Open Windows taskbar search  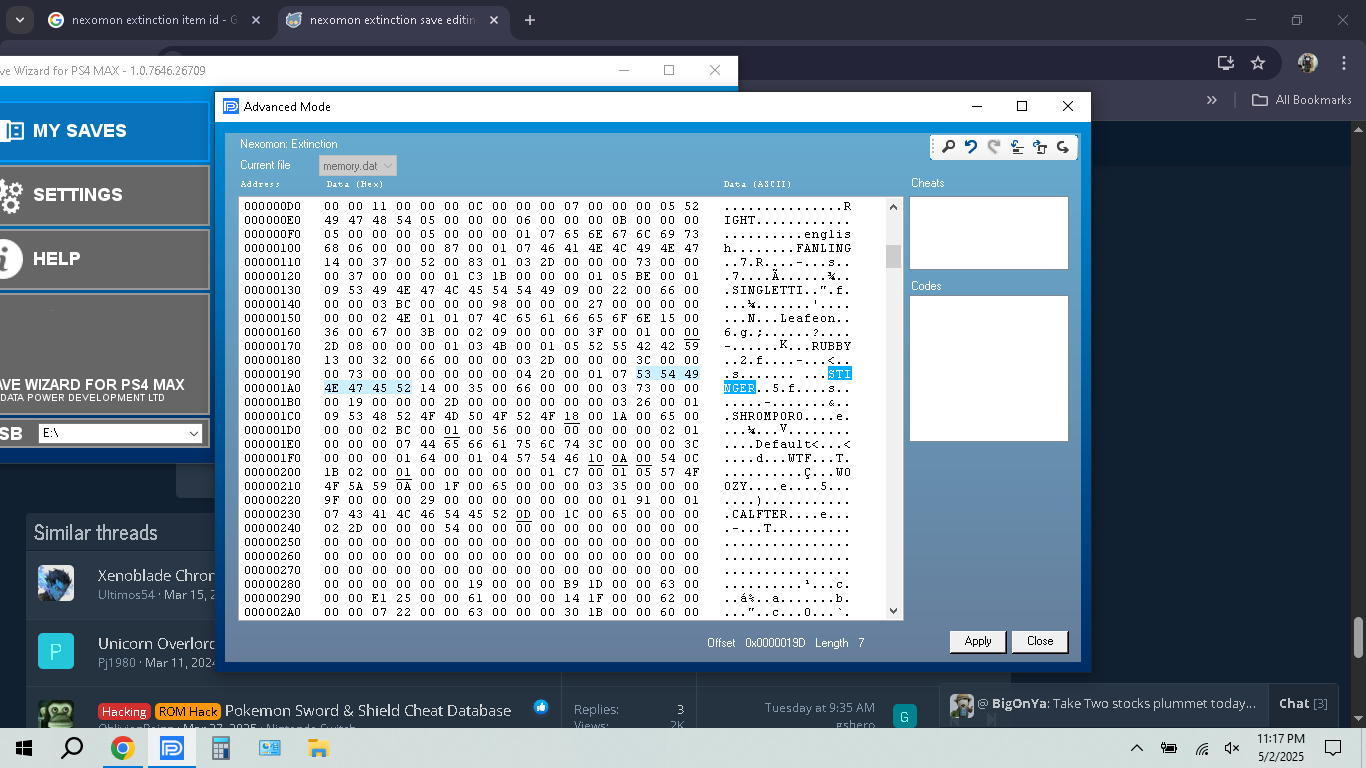pos(72,748)
